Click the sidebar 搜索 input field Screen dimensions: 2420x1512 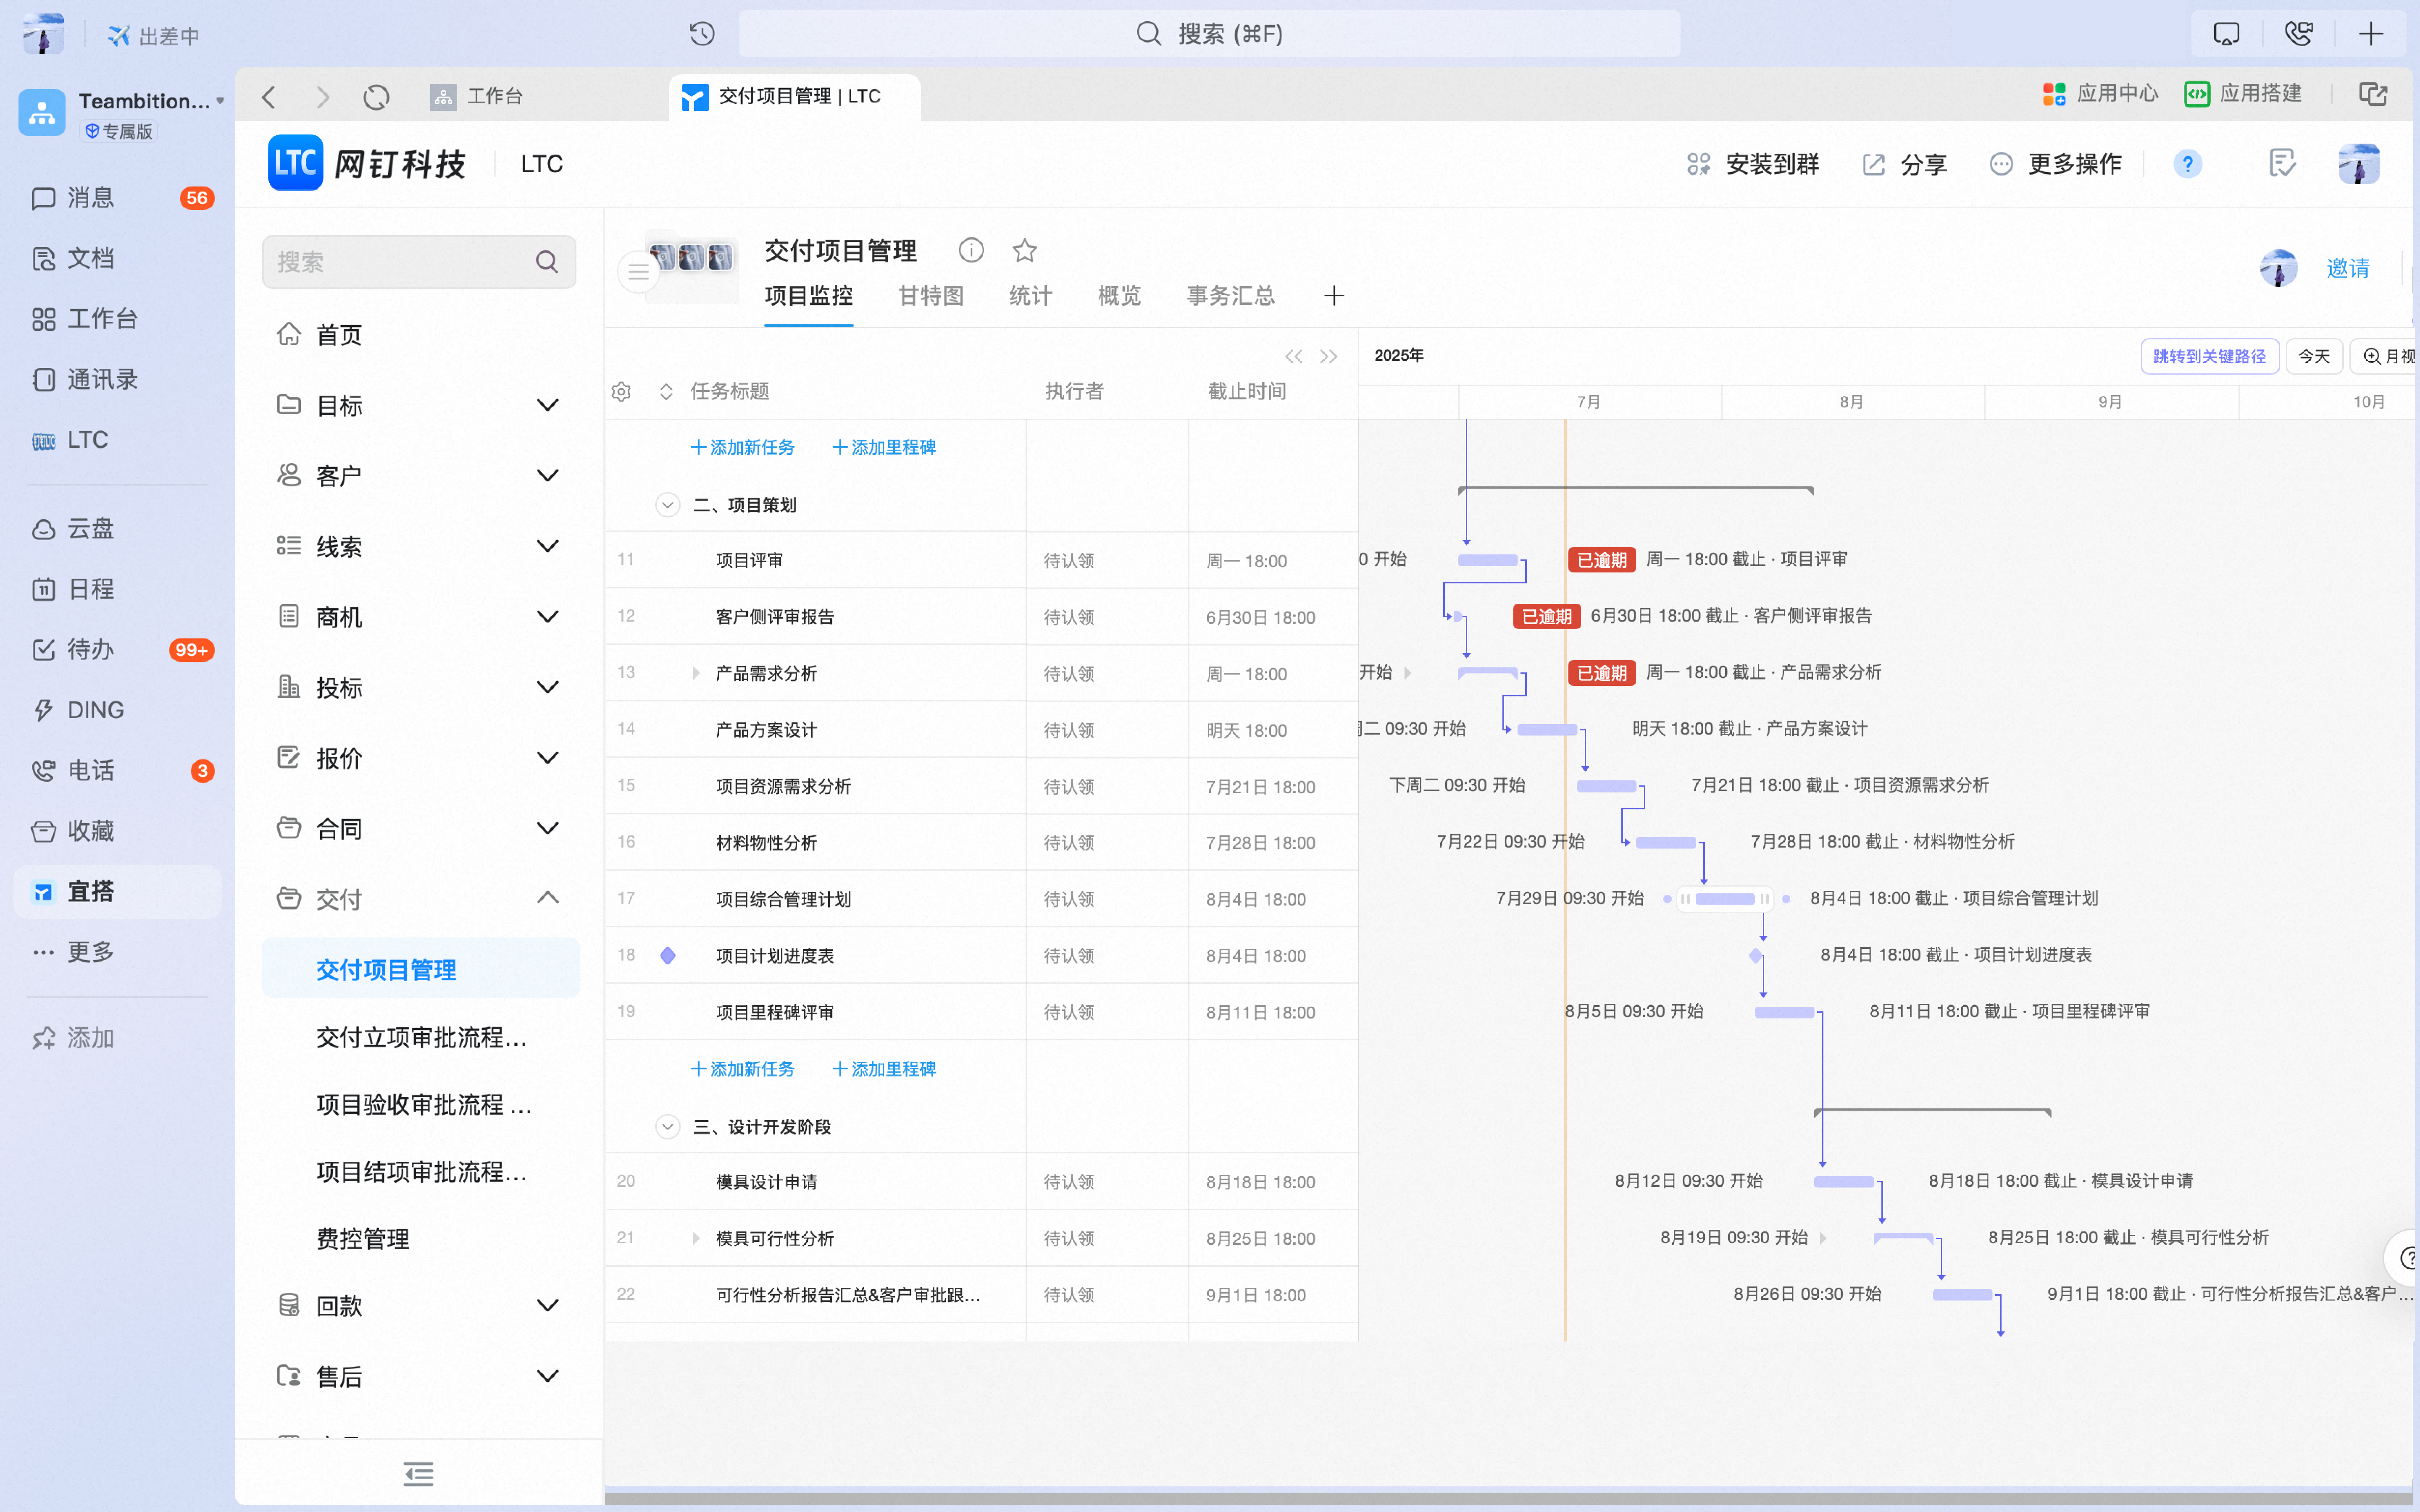(x=418, y=262)
